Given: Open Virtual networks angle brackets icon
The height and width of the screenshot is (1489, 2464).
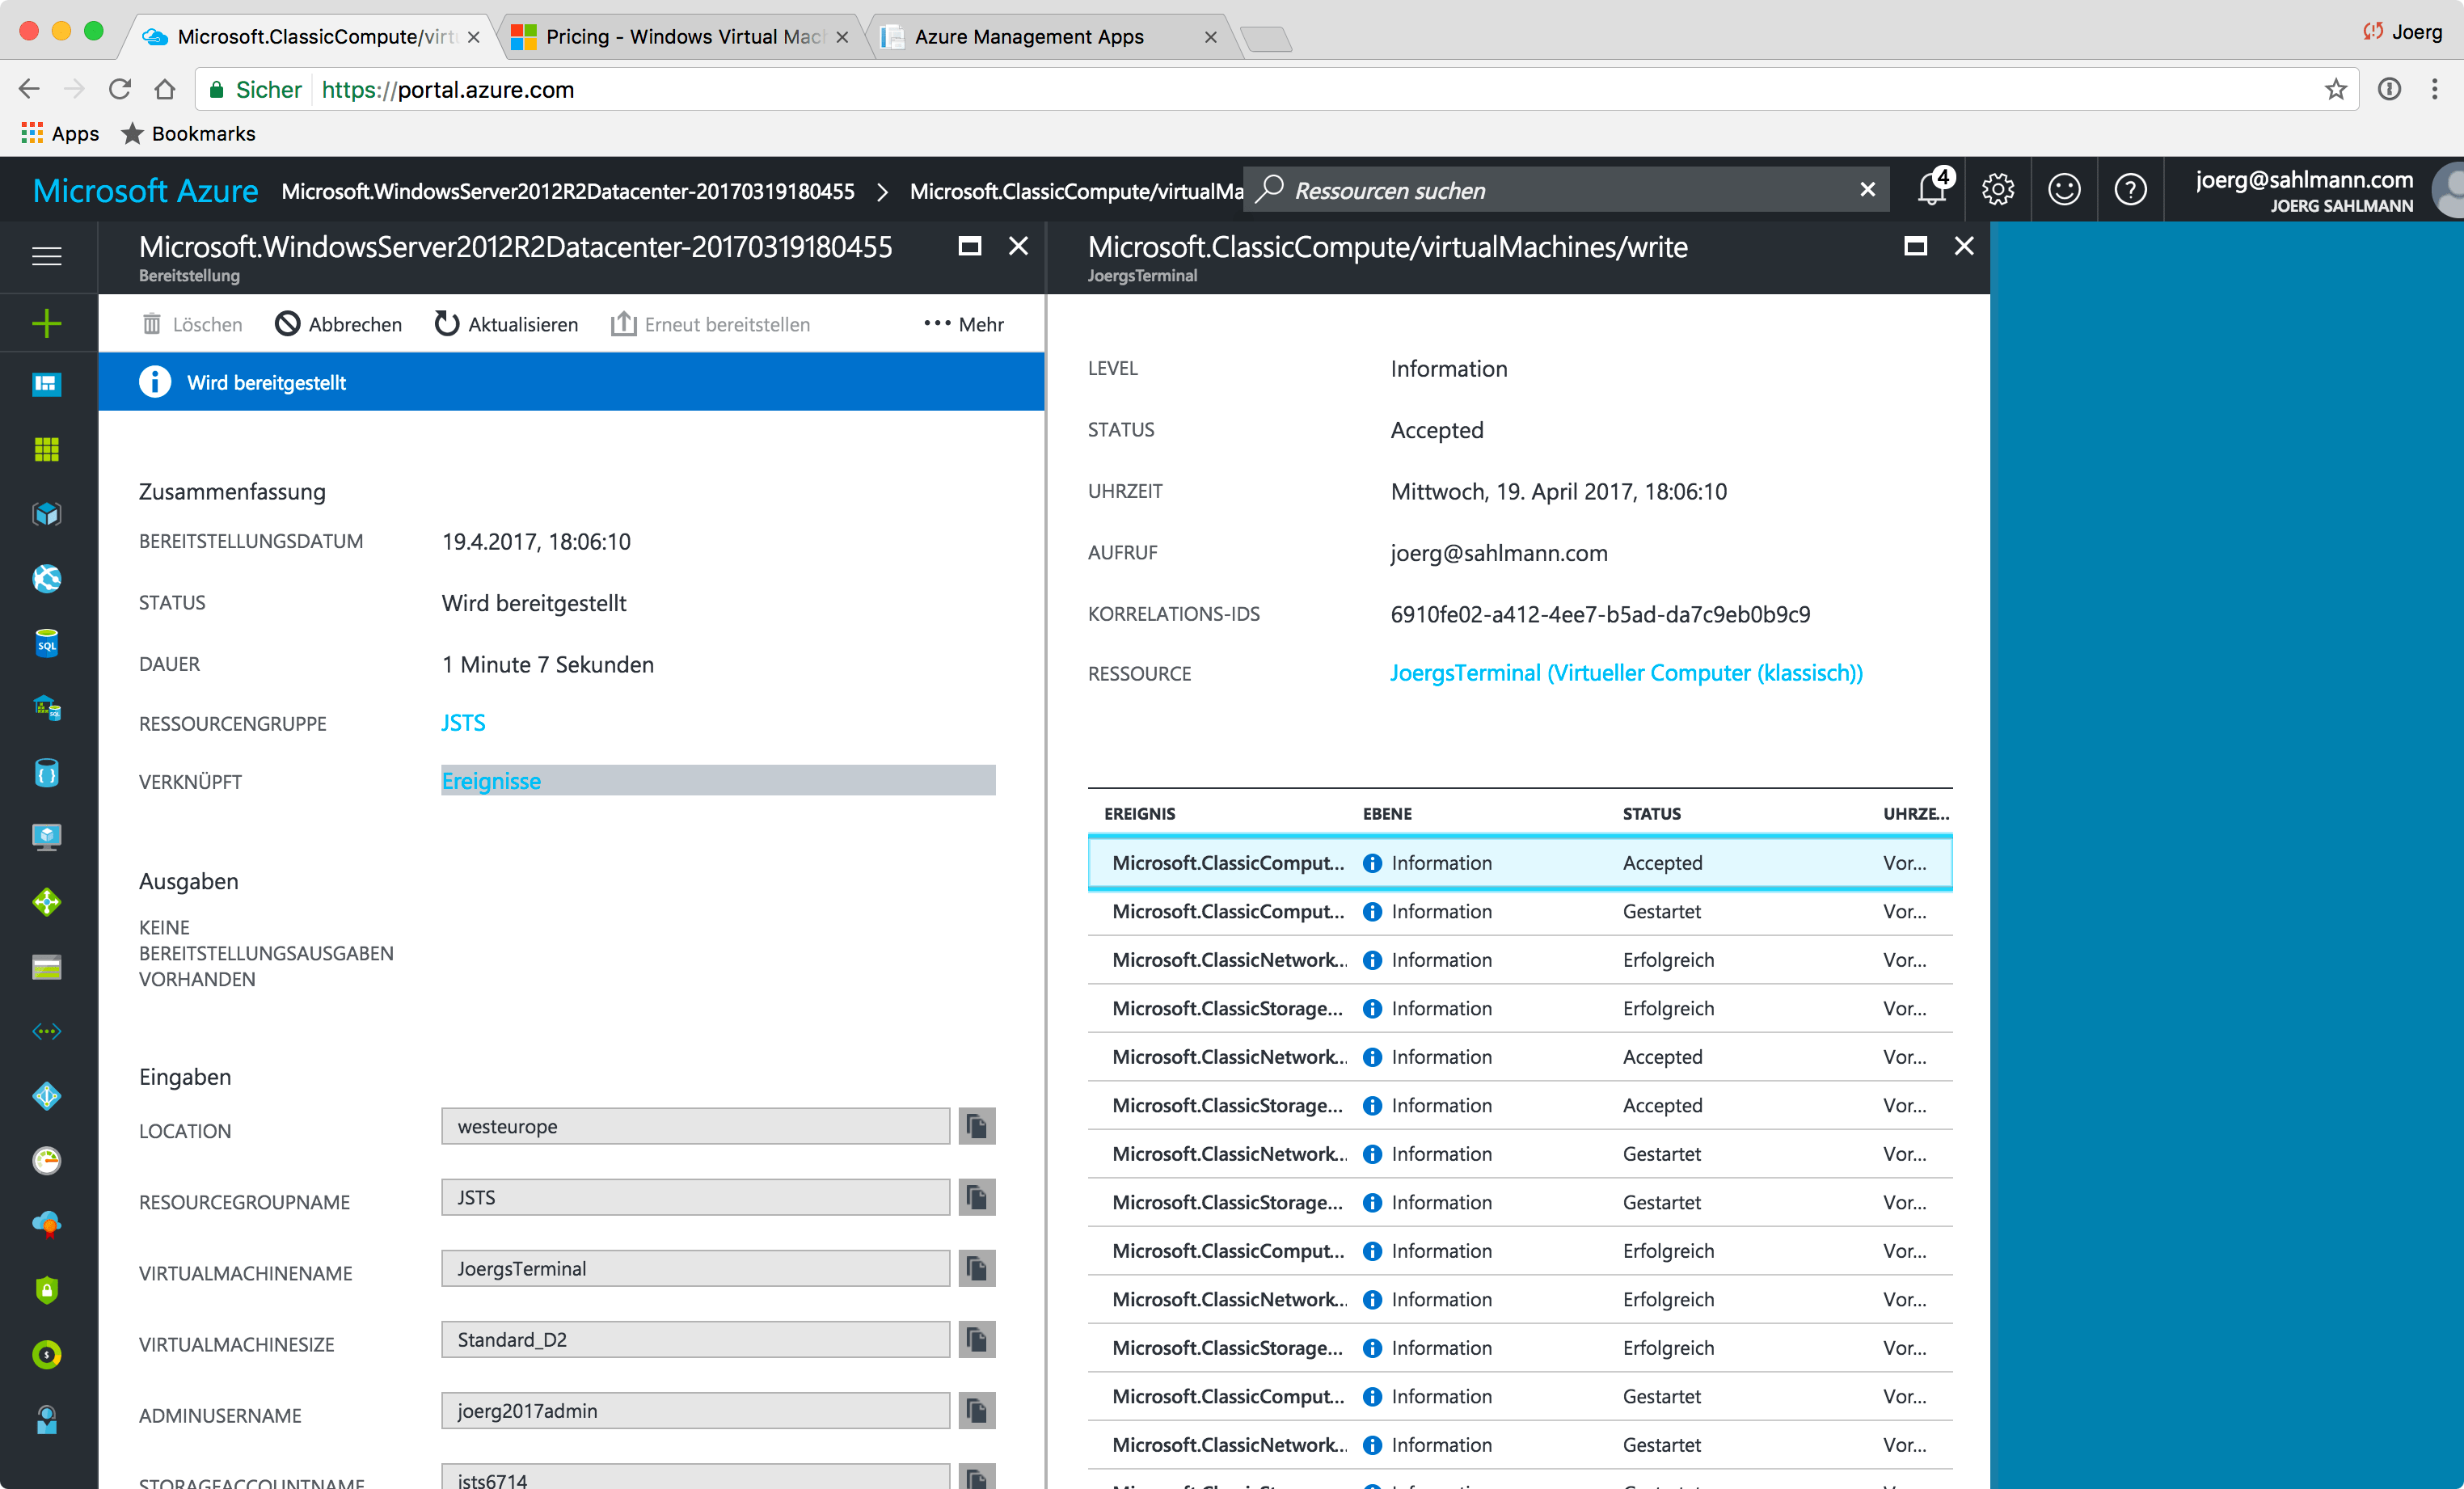Looking at the screenshot, I should [47, 1031].
